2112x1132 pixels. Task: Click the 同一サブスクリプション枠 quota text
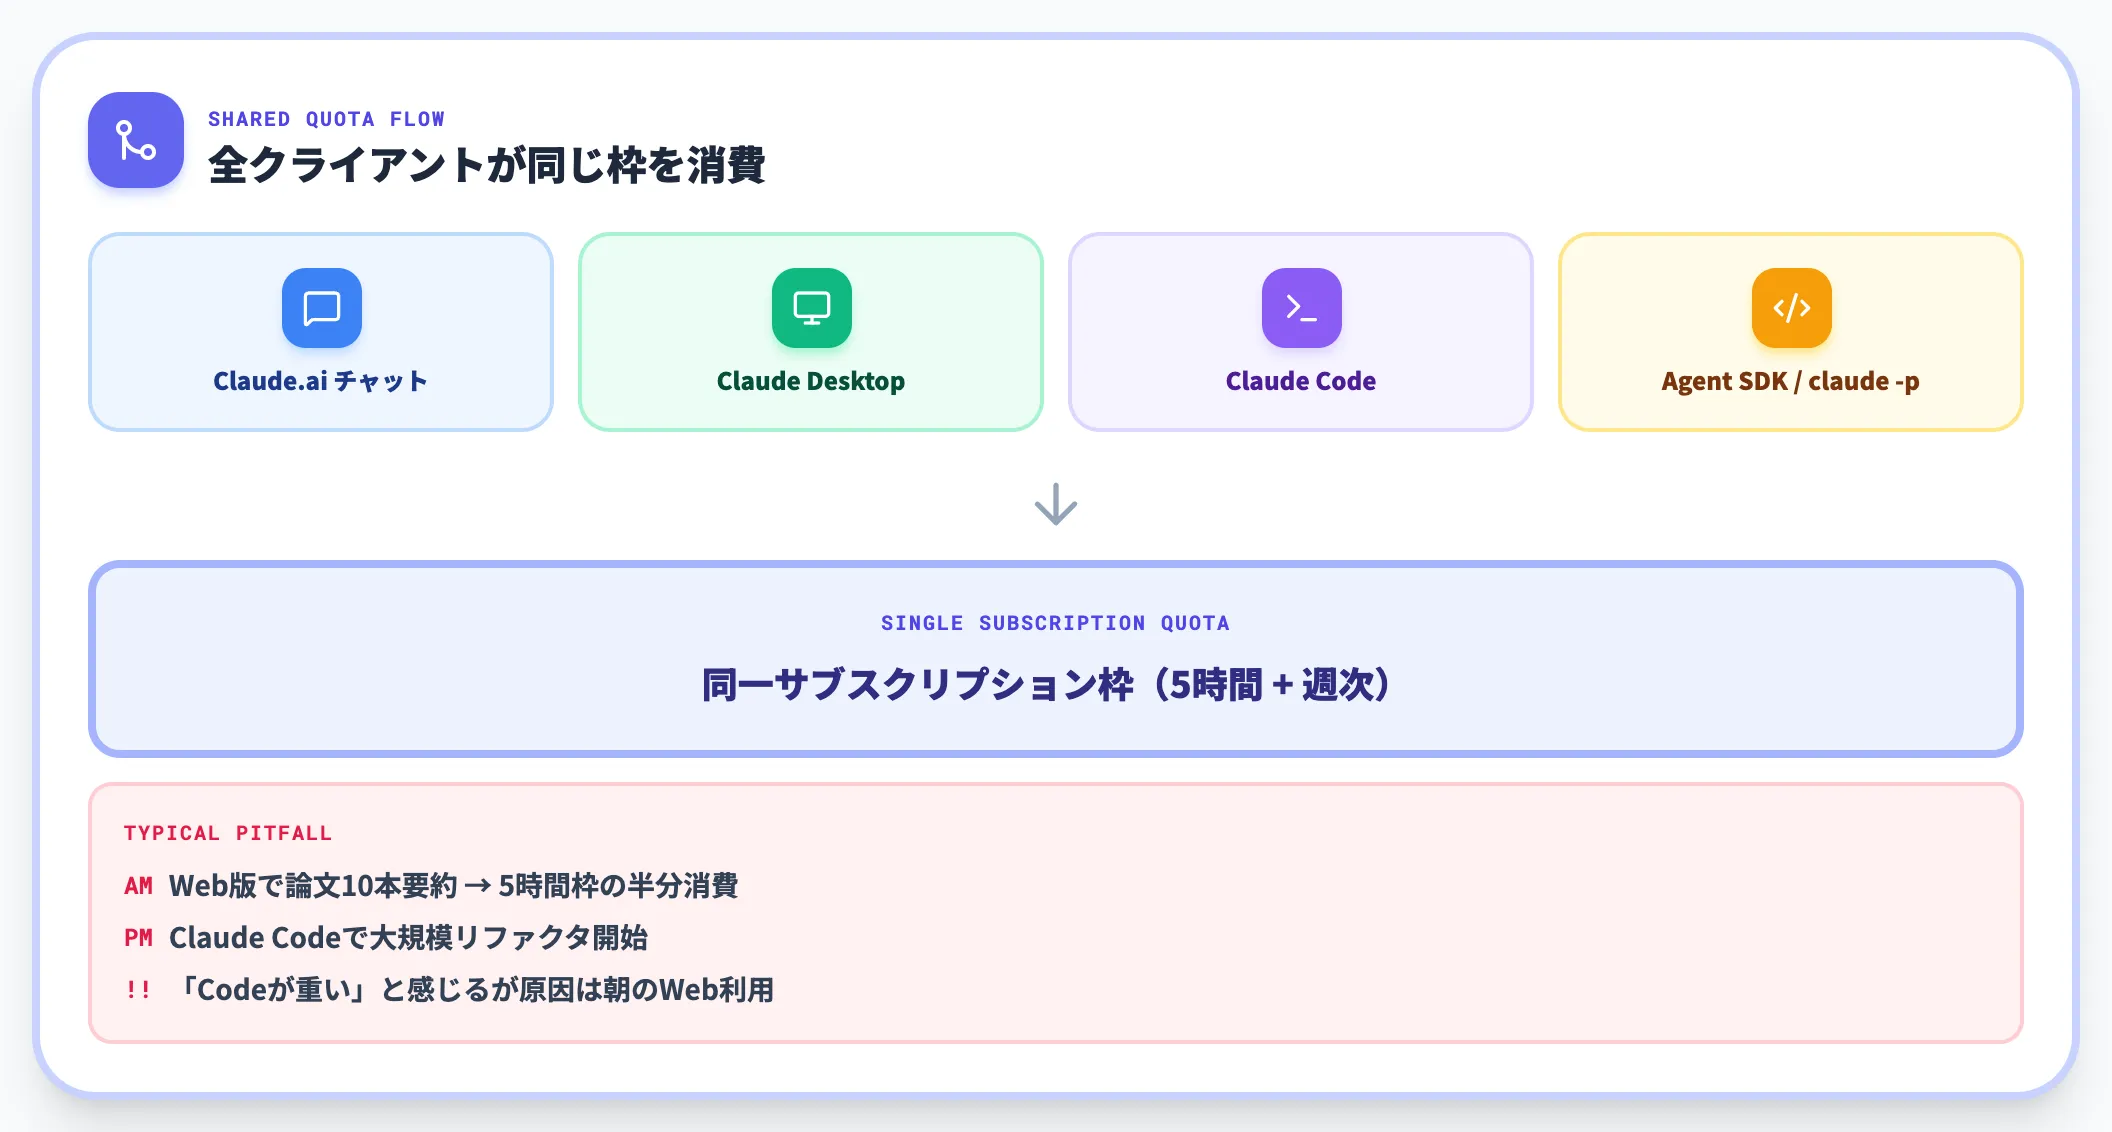[1046, 685]
